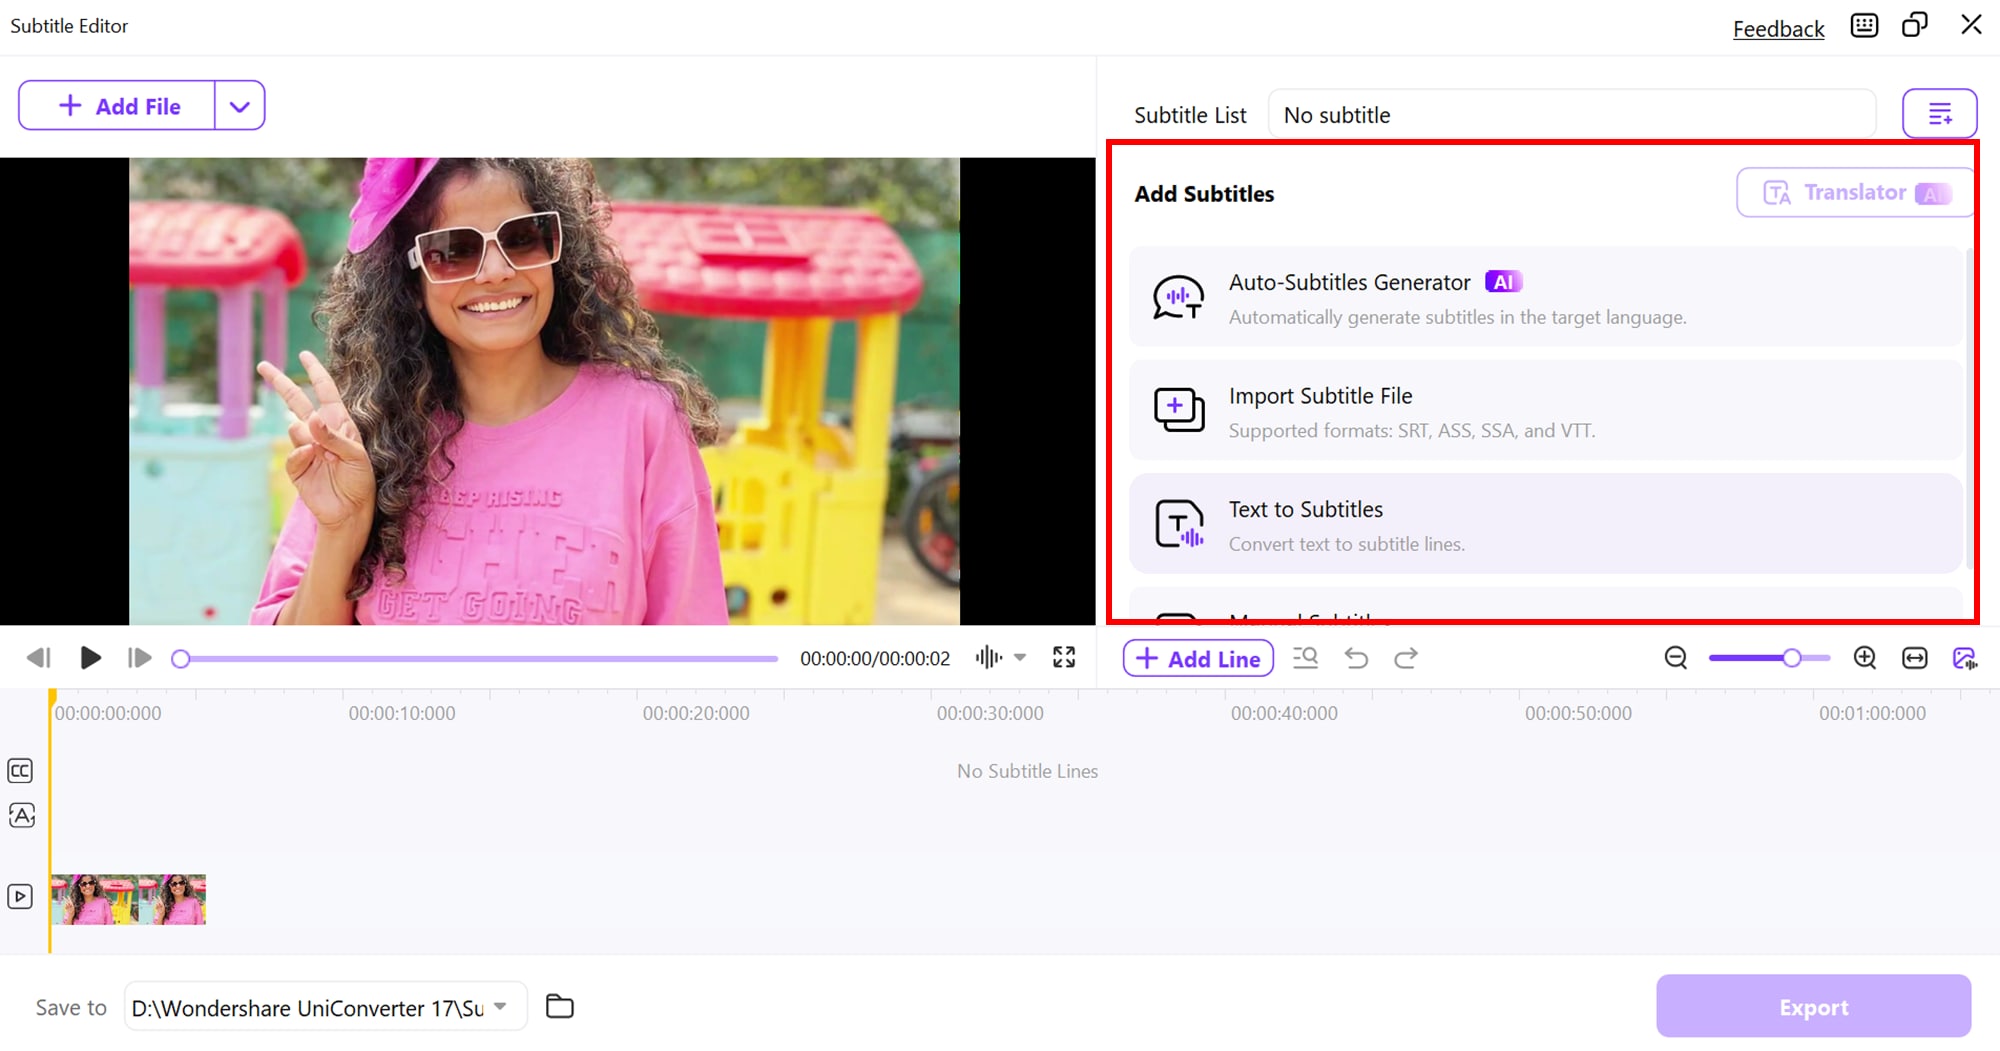Click the Import Subtitle File plus icon
This screenshot has height=1051, width=2000.
coord(1179,410)
